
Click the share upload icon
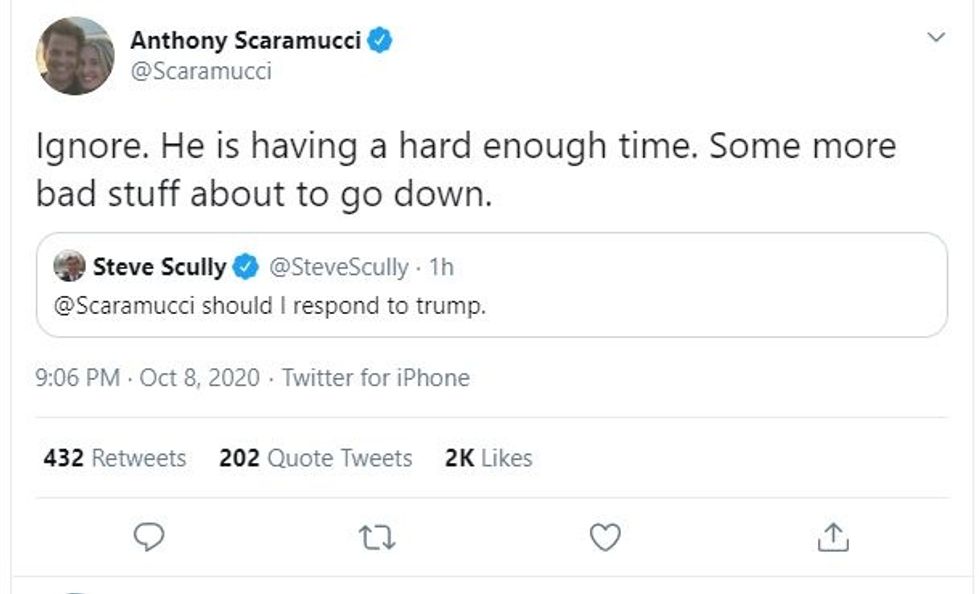(833, 539)
